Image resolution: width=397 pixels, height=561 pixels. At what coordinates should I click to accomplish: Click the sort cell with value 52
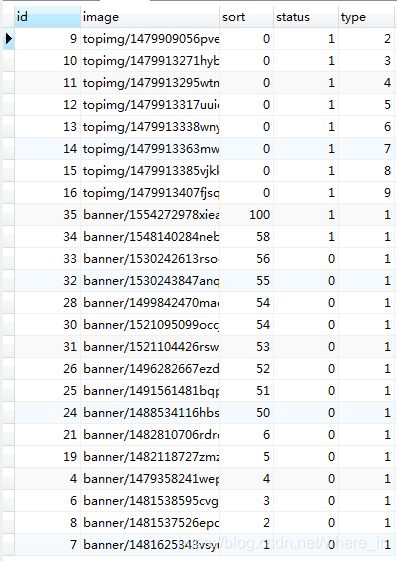tap(246, 369)
